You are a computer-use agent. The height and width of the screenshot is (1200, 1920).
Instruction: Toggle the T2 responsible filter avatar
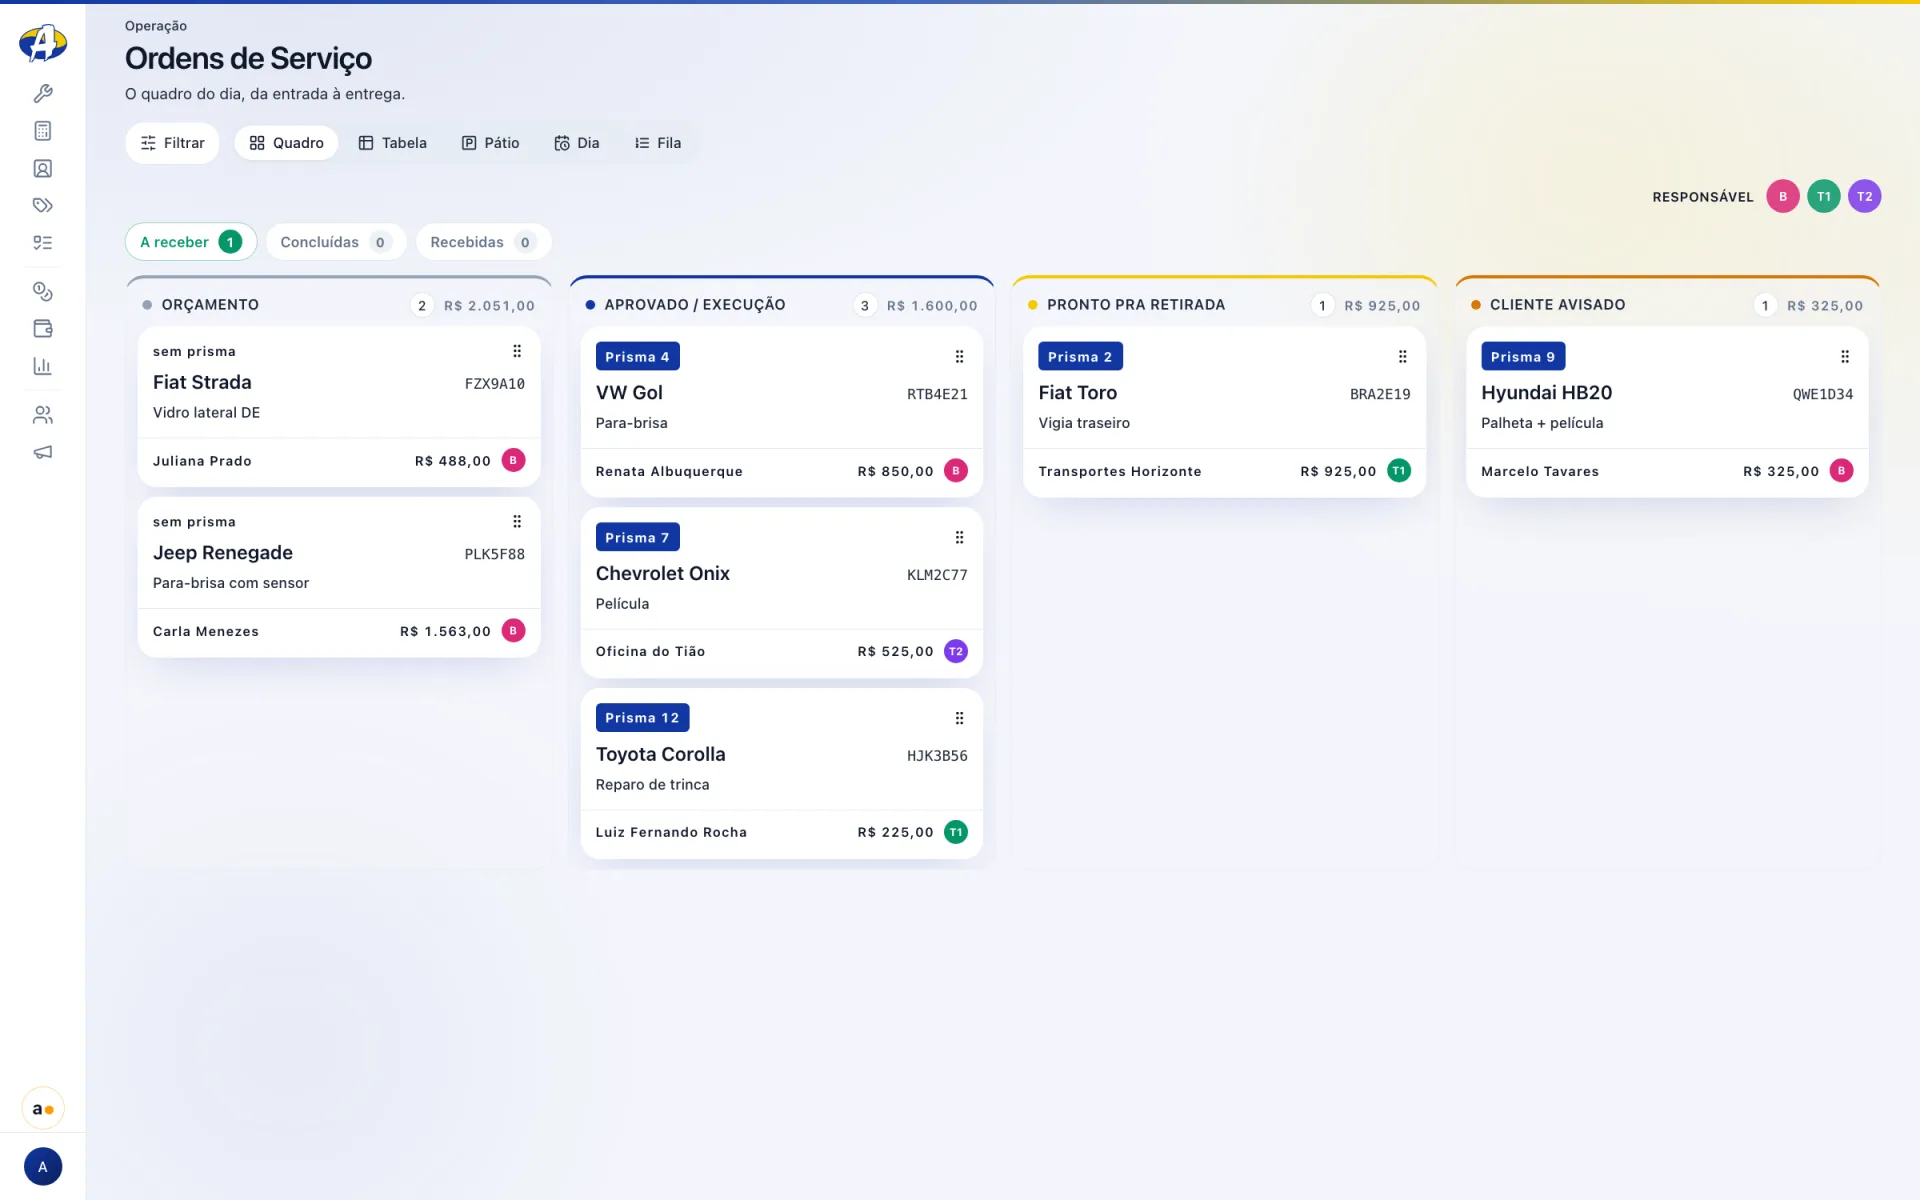(1865, 196)
